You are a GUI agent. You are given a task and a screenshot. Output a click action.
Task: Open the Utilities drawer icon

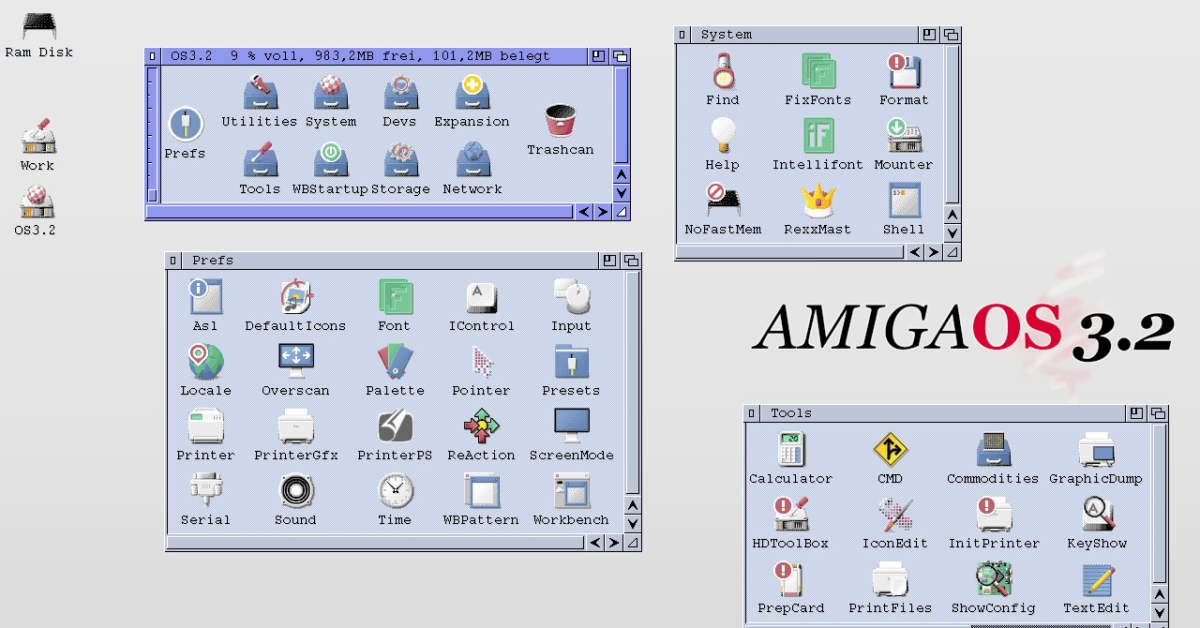point(260,93)
